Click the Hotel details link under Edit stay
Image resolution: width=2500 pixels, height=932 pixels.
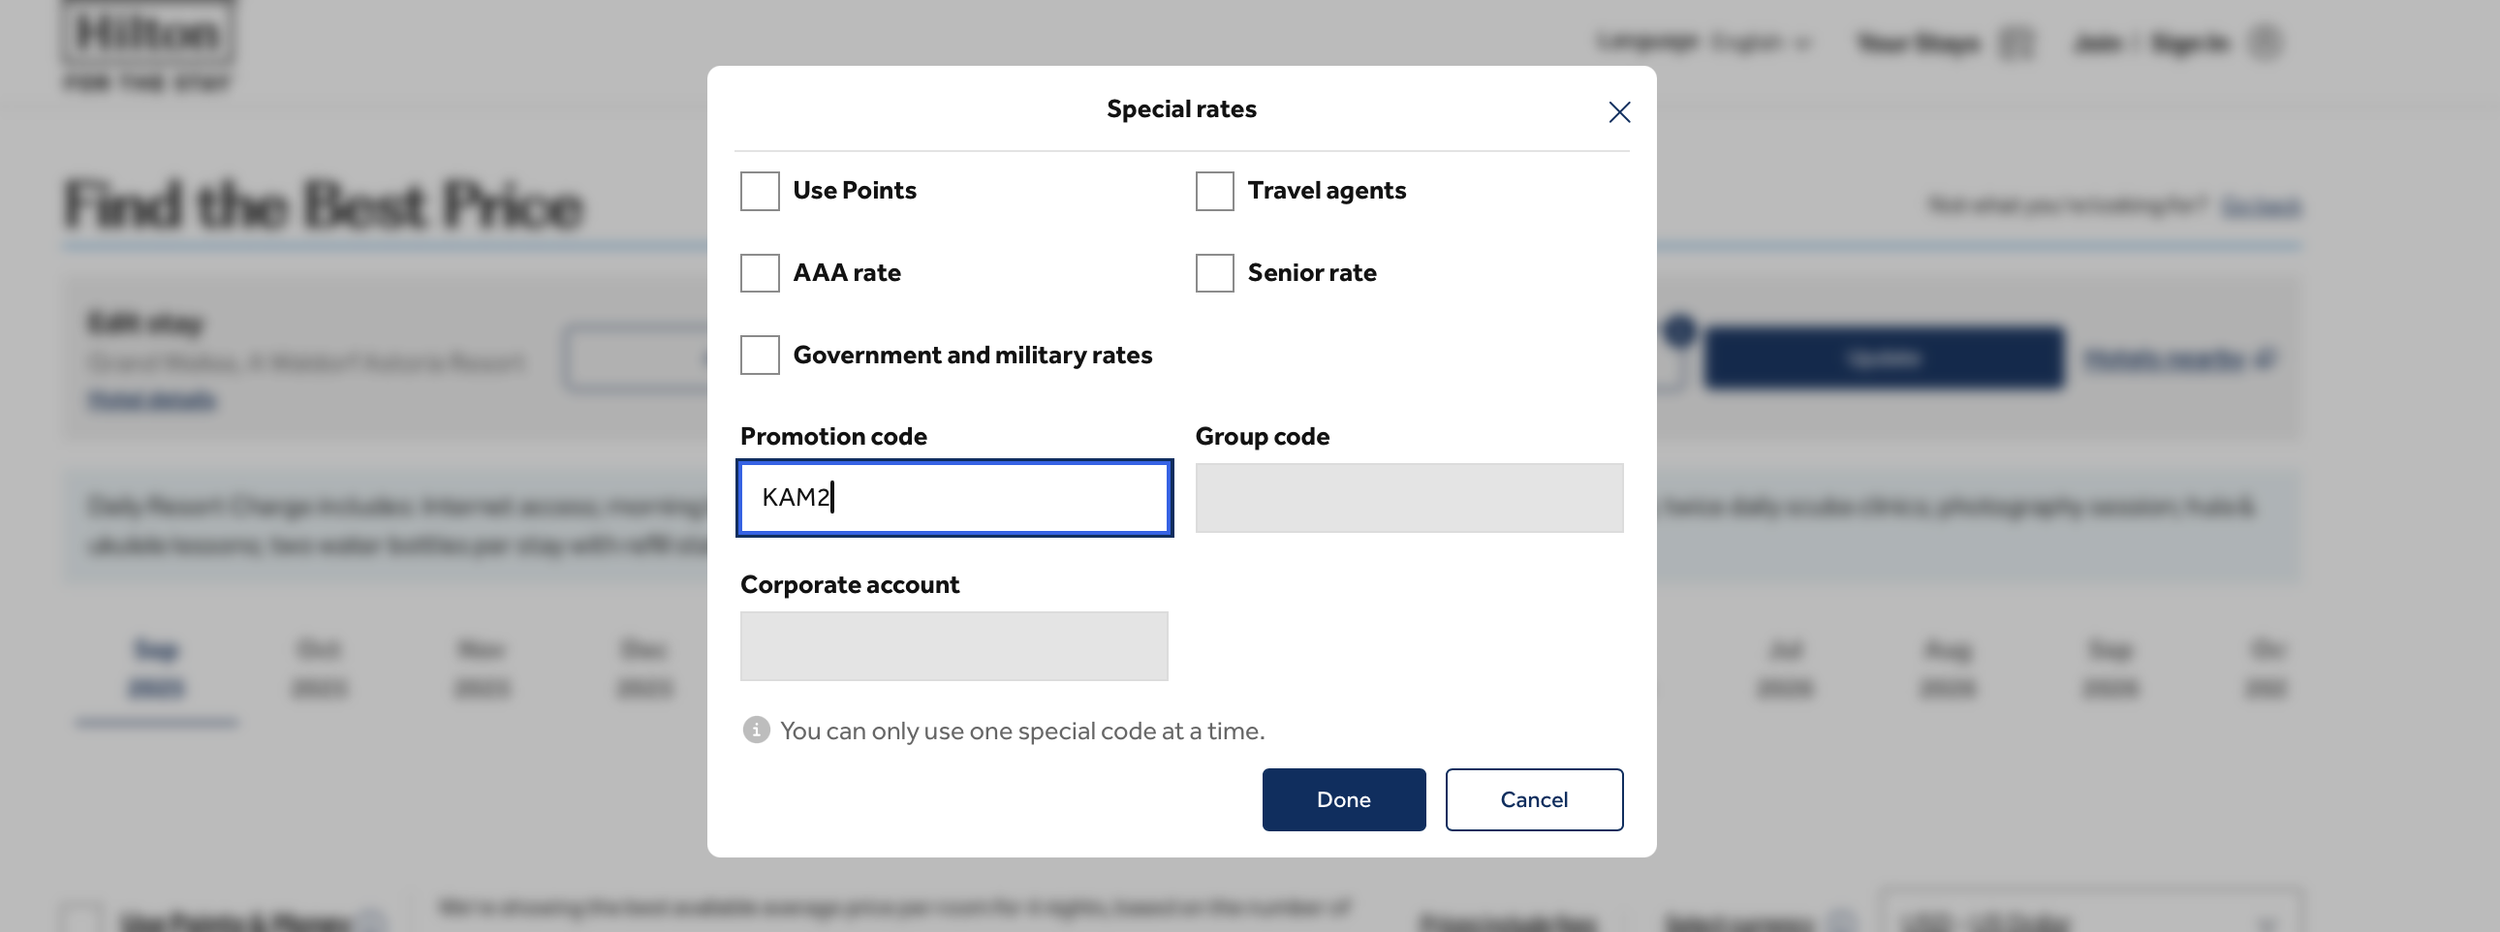(x=152, y=401)
